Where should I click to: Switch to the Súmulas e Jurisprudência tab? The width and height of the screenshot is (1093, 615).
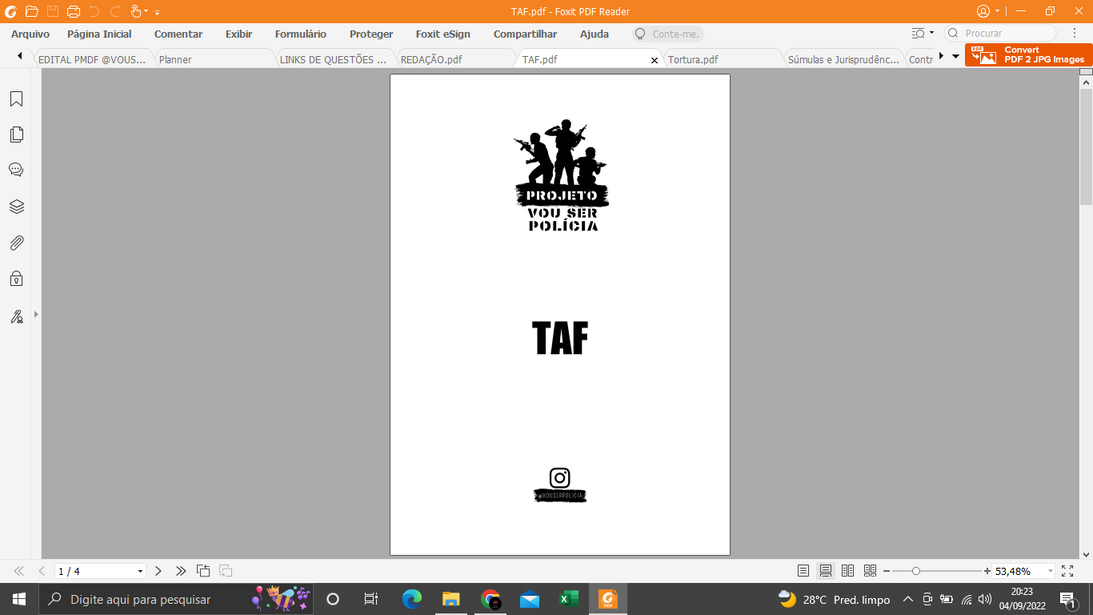tap(843, 59)
